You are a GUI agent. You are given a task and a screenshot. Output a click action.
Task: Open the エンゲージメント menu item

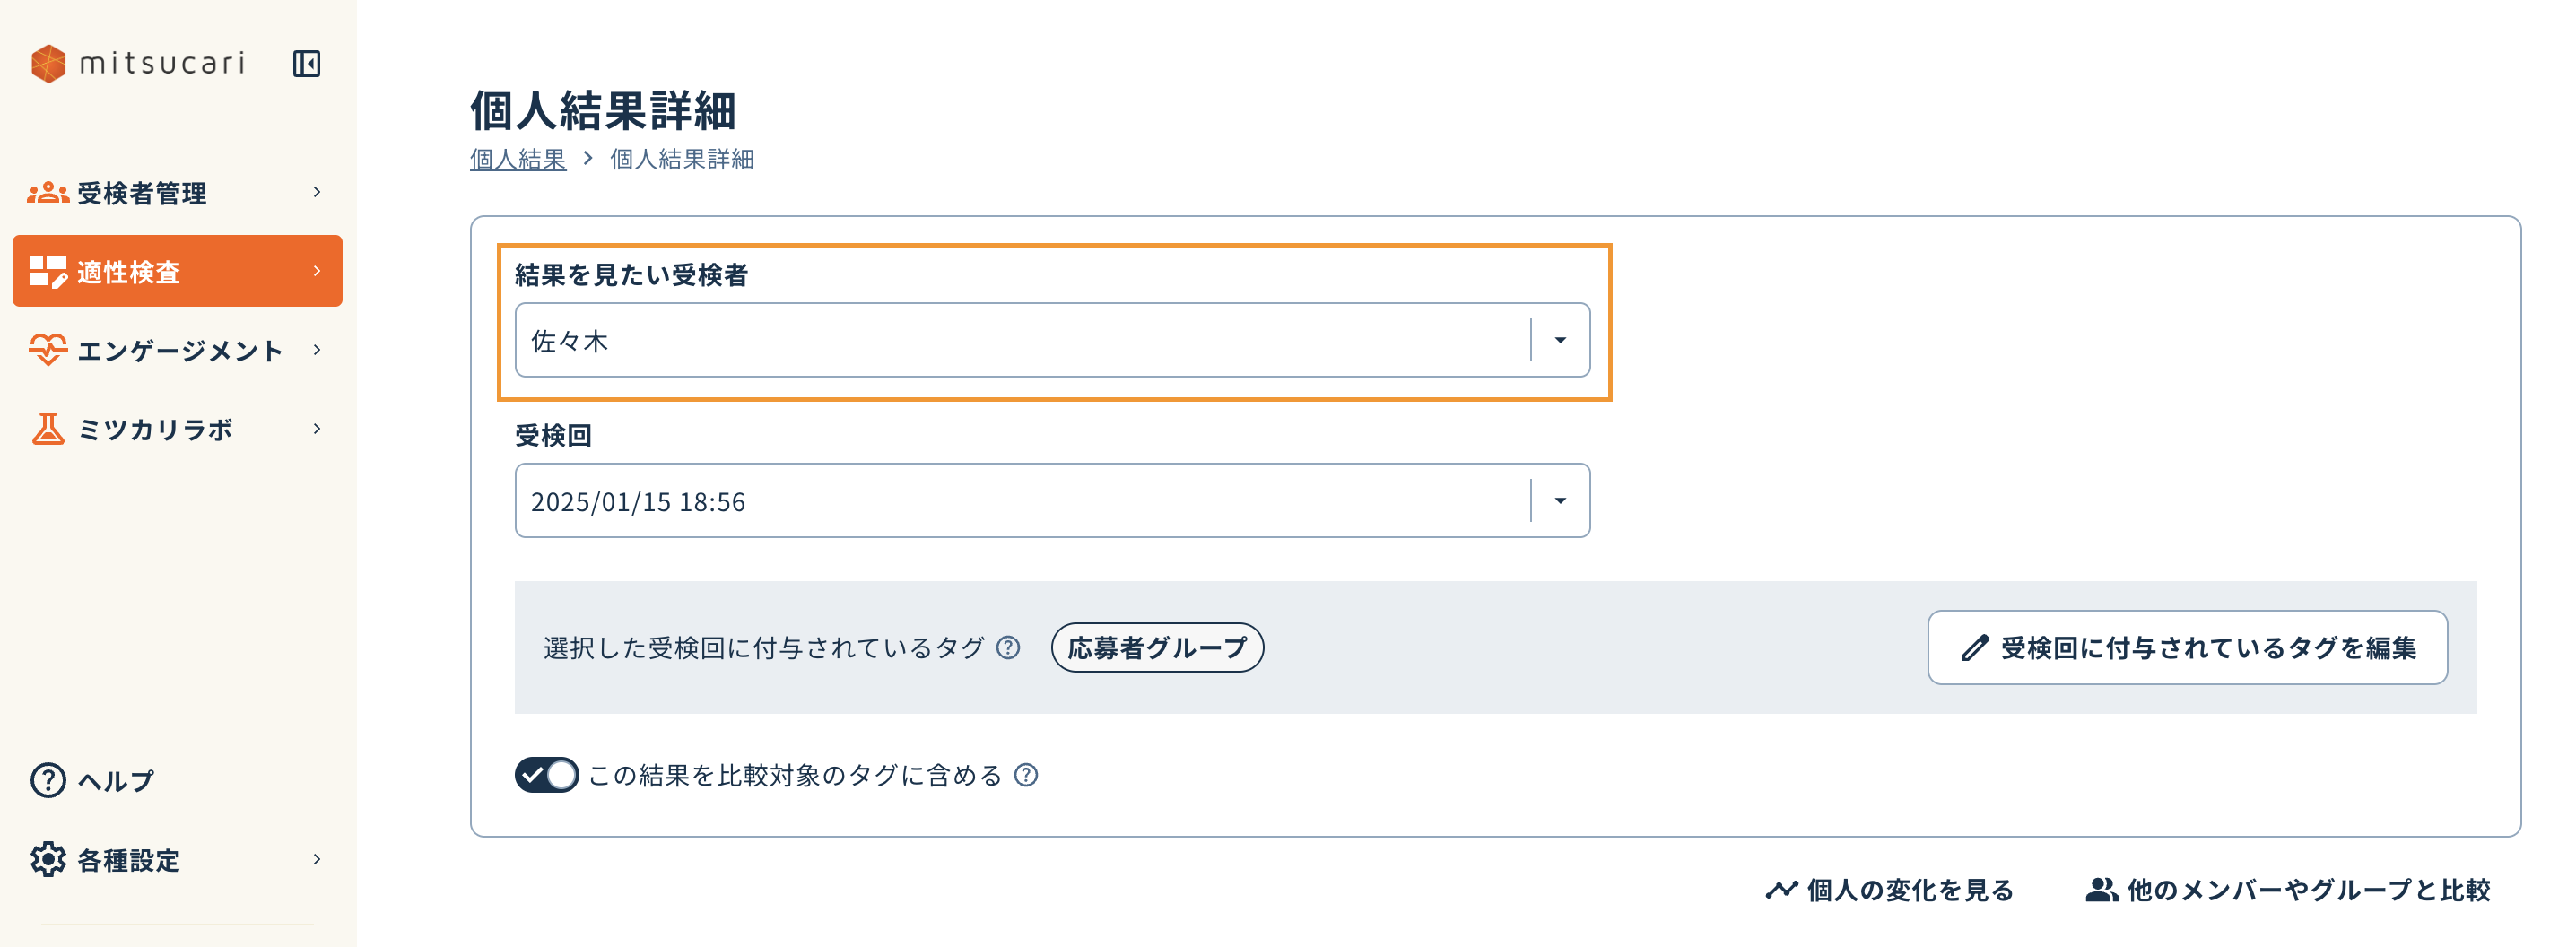[177, 350]
